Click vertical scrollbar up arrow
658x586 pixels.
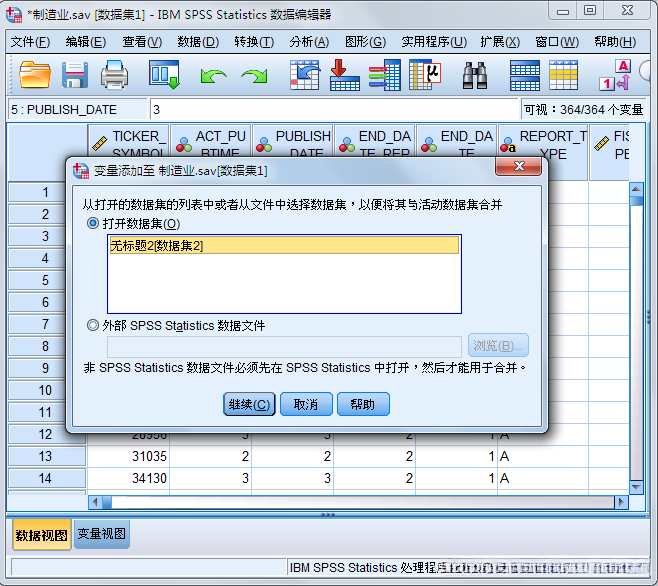[636, 189]
